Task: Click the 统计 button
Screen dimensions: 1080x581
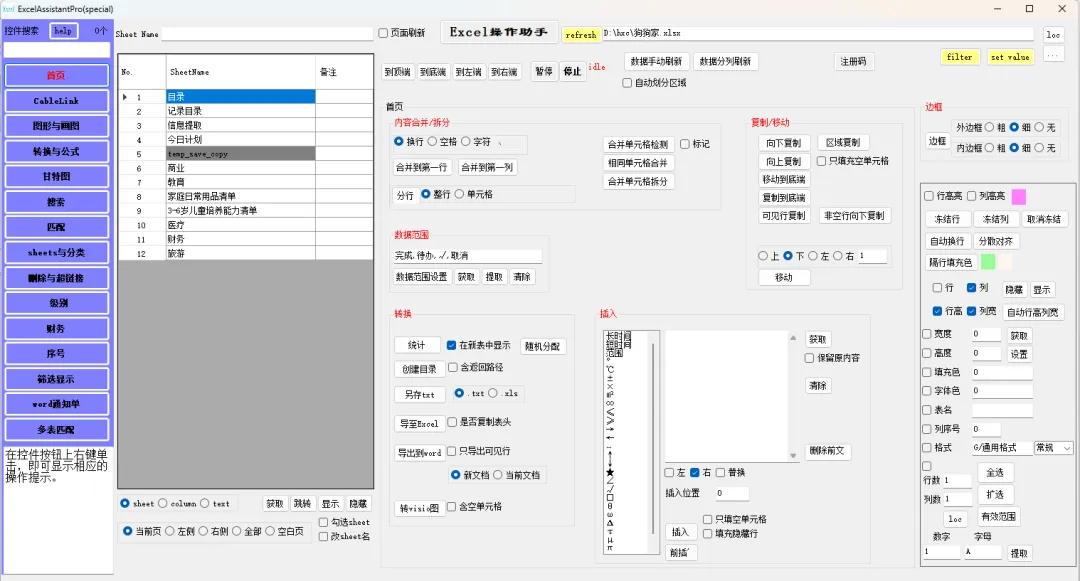Action: click(x=417, y=345)
